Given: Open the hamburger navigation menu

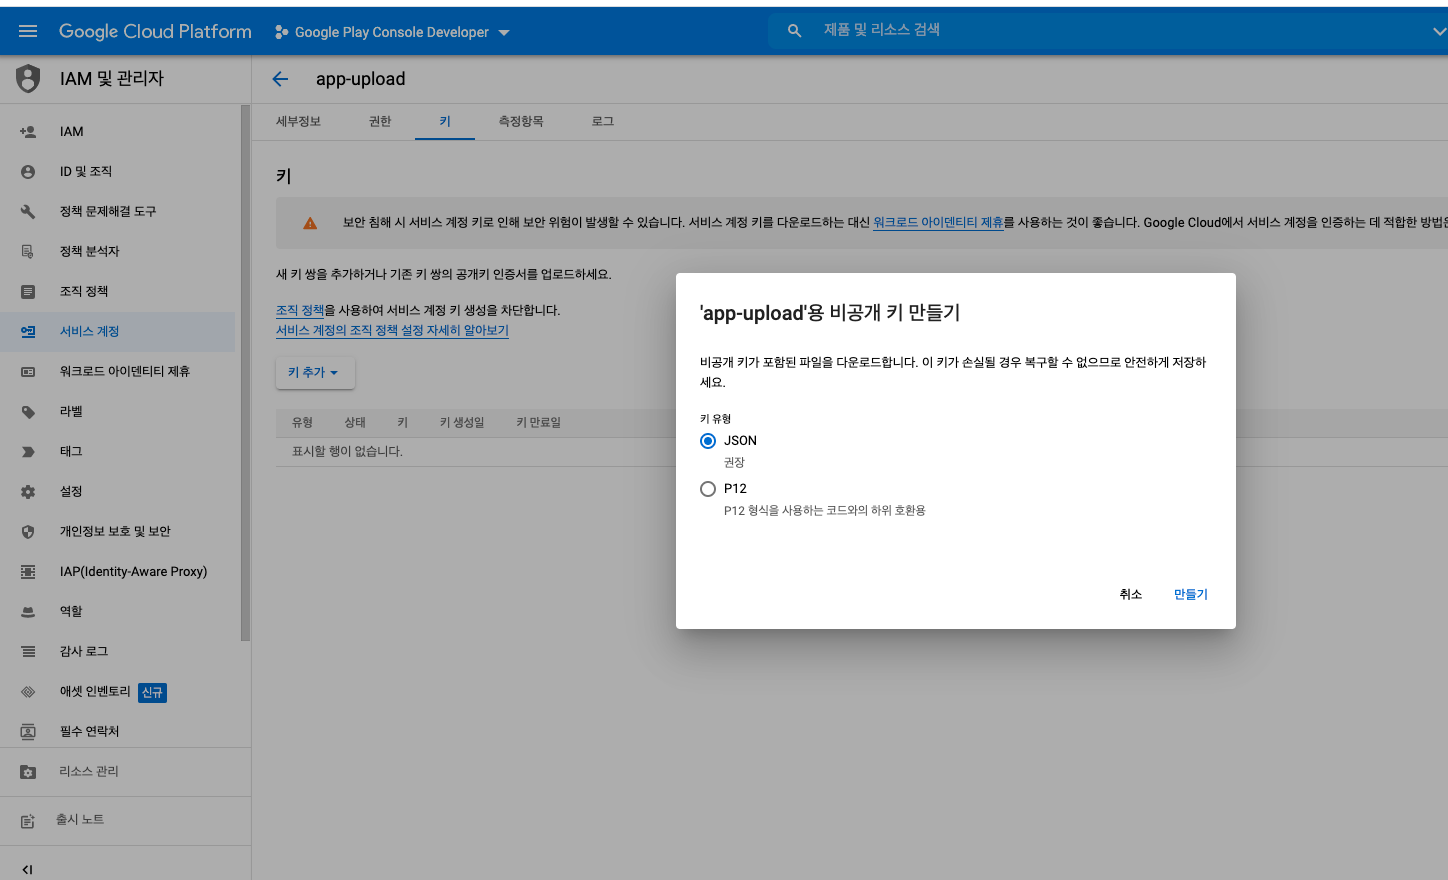Looking at the screenshot, I should pyautogui.click(x=28, y=31).
